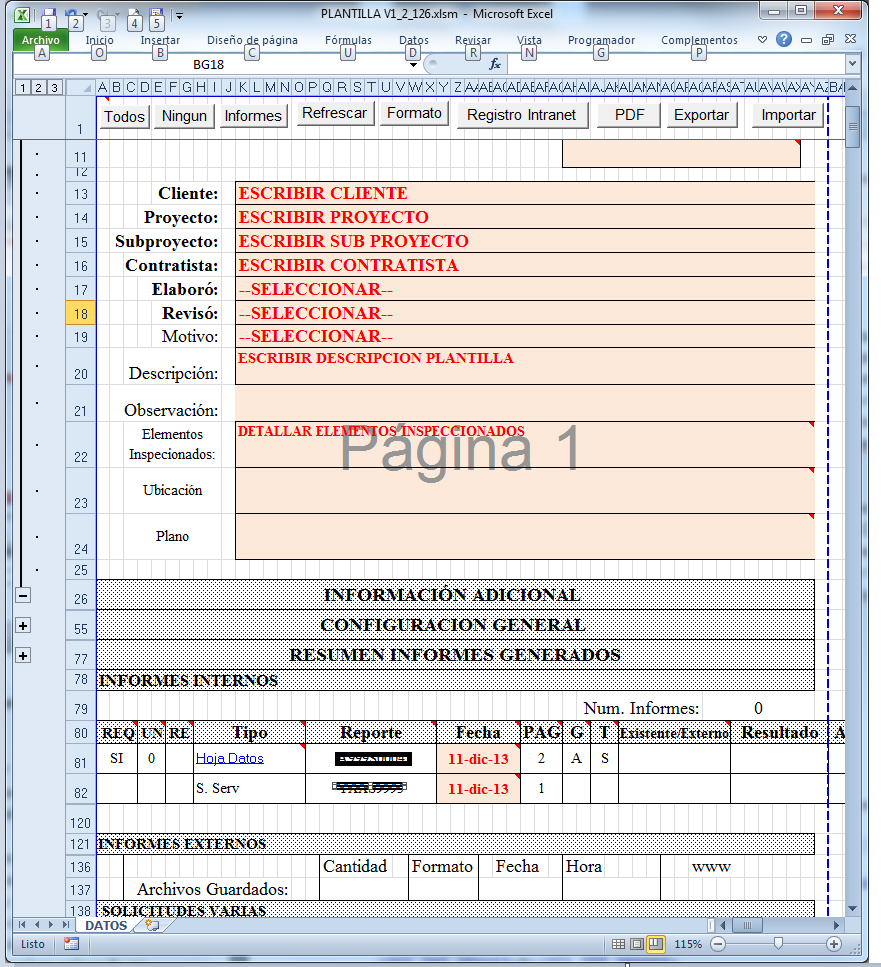The image size is (881, 967).
Task: Click the zoom out minus icon
Action: pyautogui.click(x=717, y=944)
